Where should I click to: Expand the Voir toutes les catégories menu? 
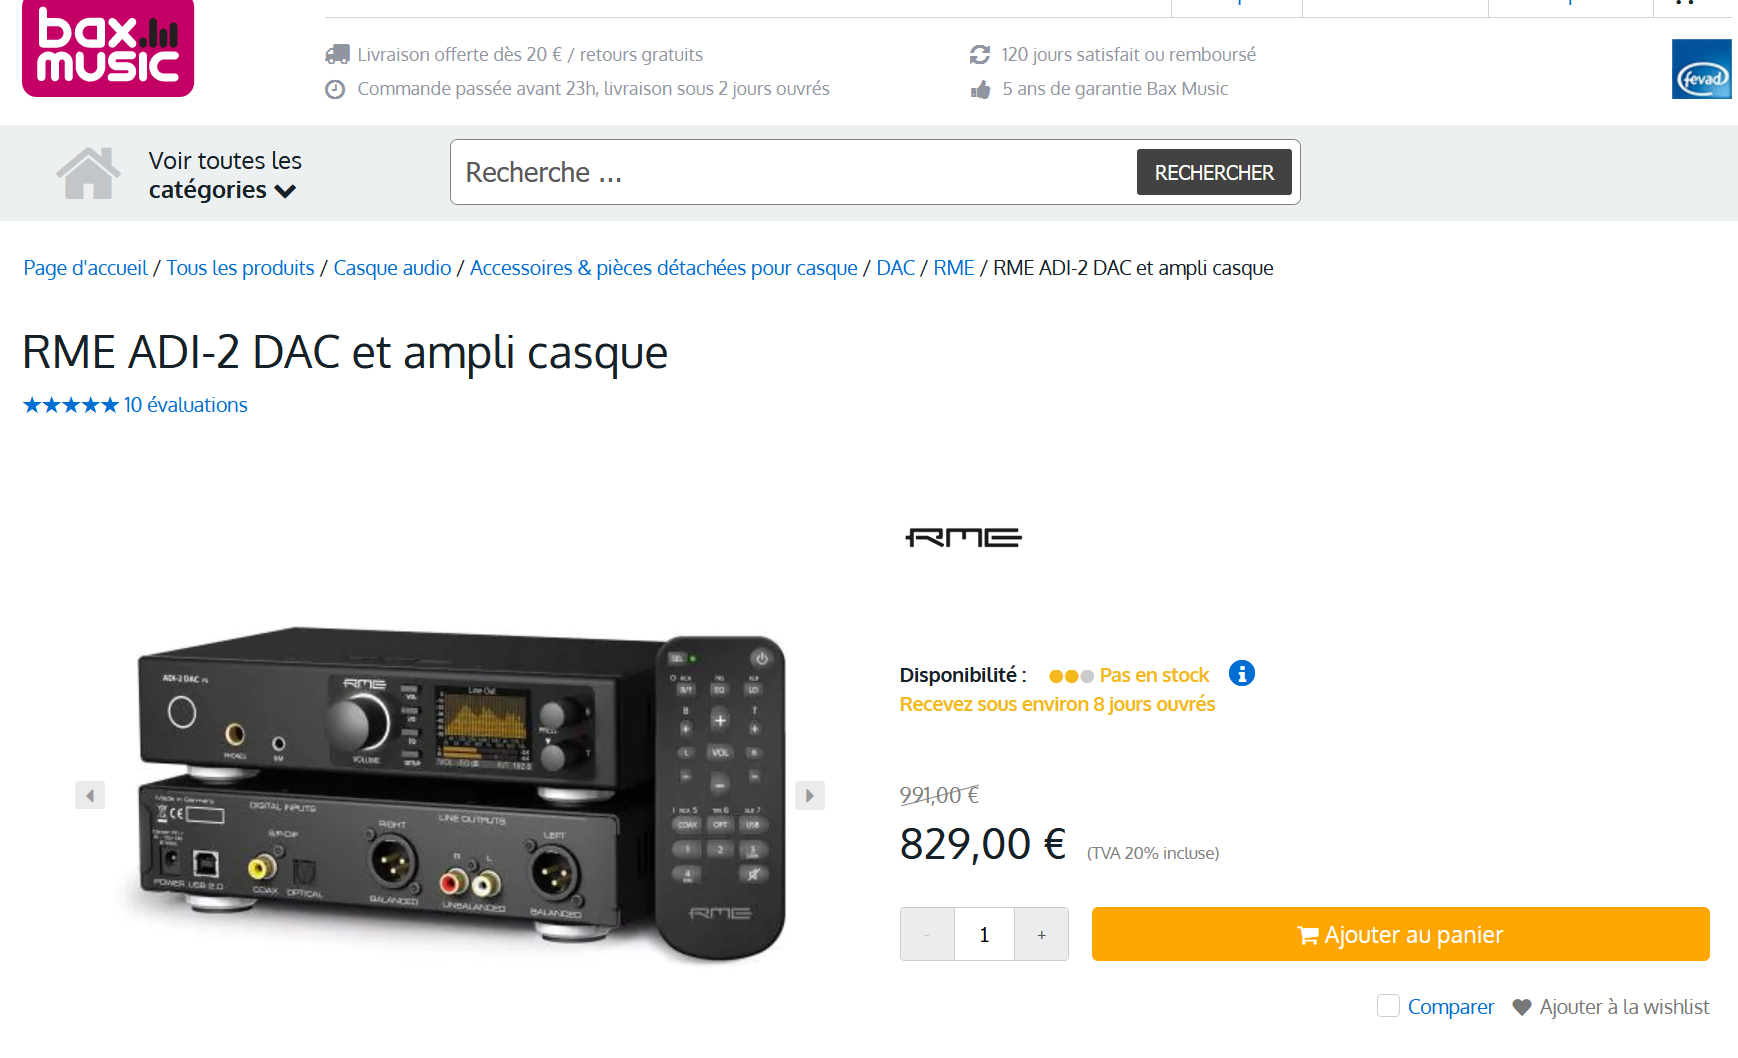[225, 175]
